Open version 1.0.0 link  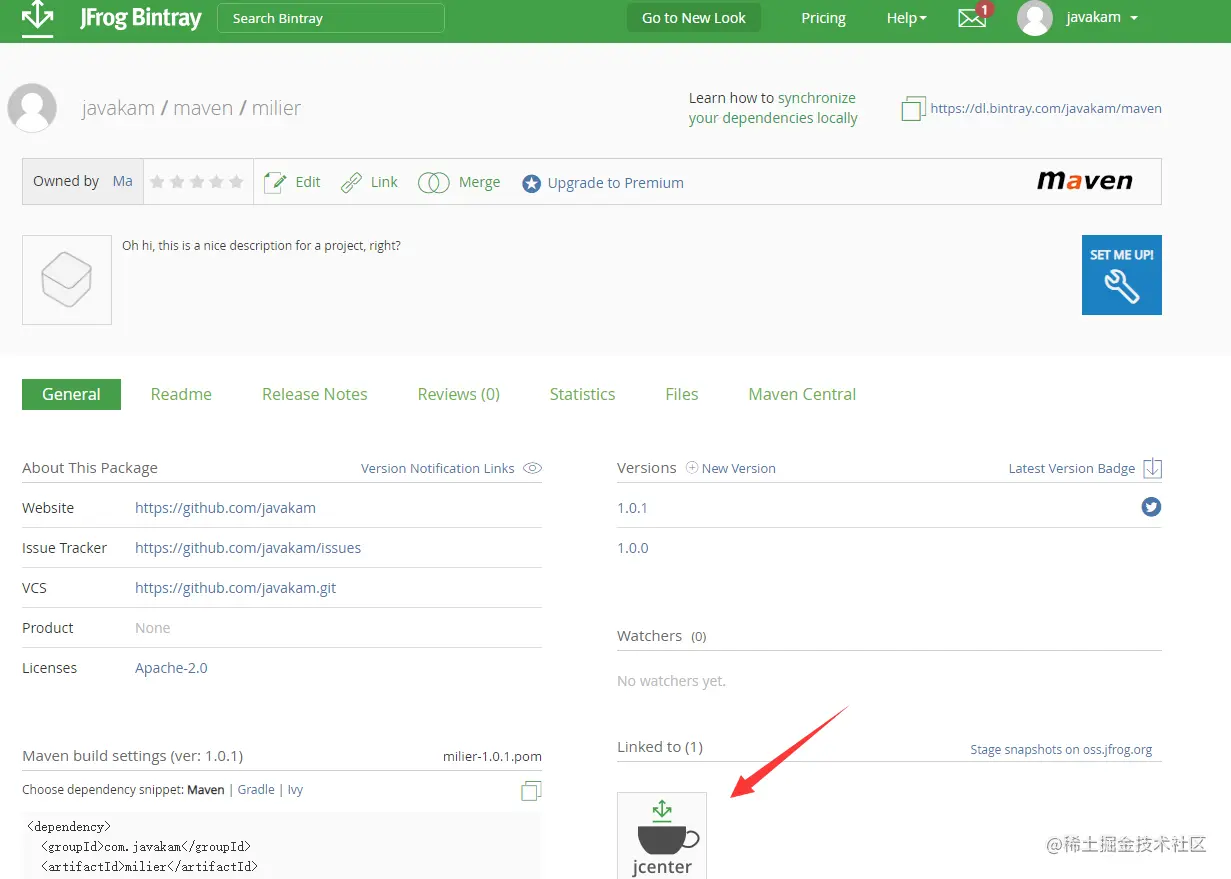[x=632, y=548]
